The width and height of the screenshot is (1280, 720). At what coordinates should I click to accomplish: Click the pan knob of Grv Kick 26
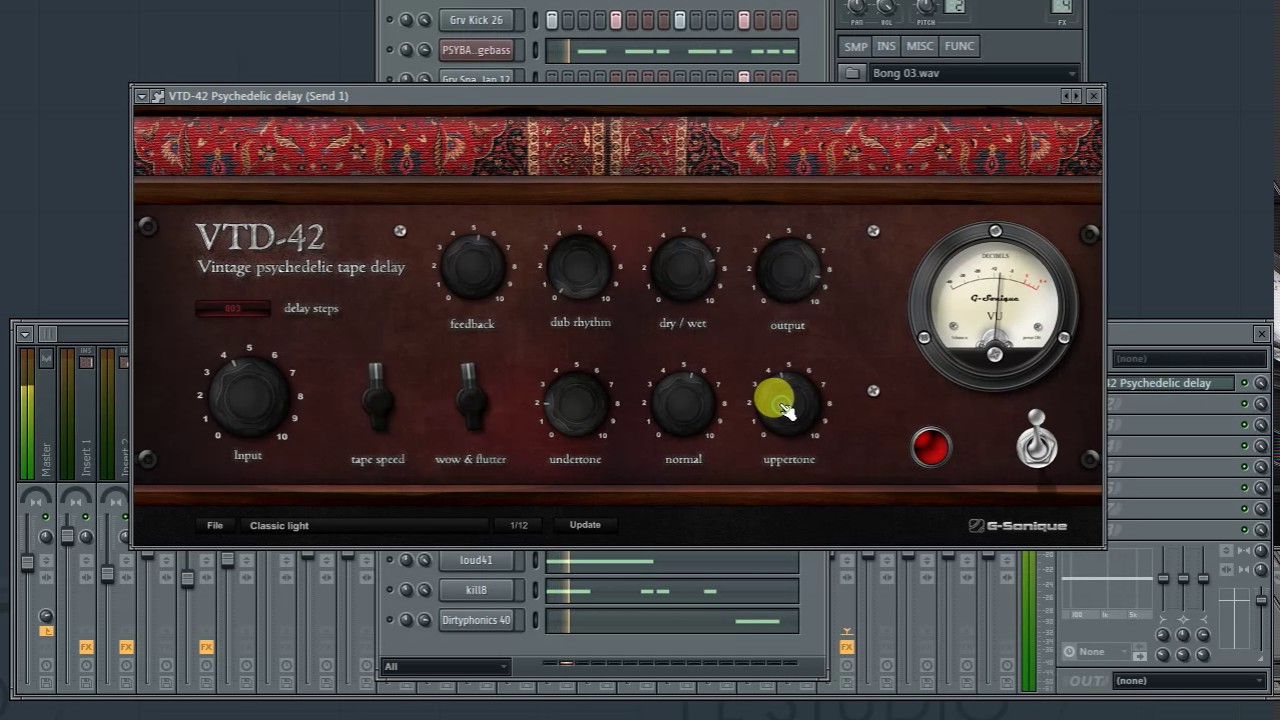(406, 20)
